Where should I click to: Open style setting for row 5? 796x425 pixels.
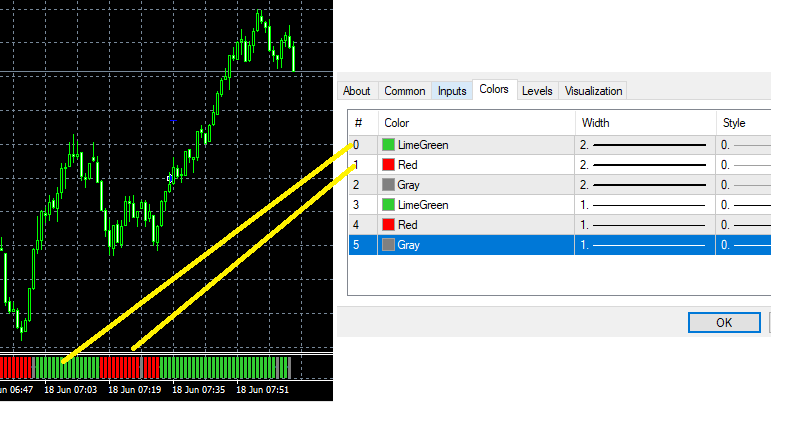(744, 245)
